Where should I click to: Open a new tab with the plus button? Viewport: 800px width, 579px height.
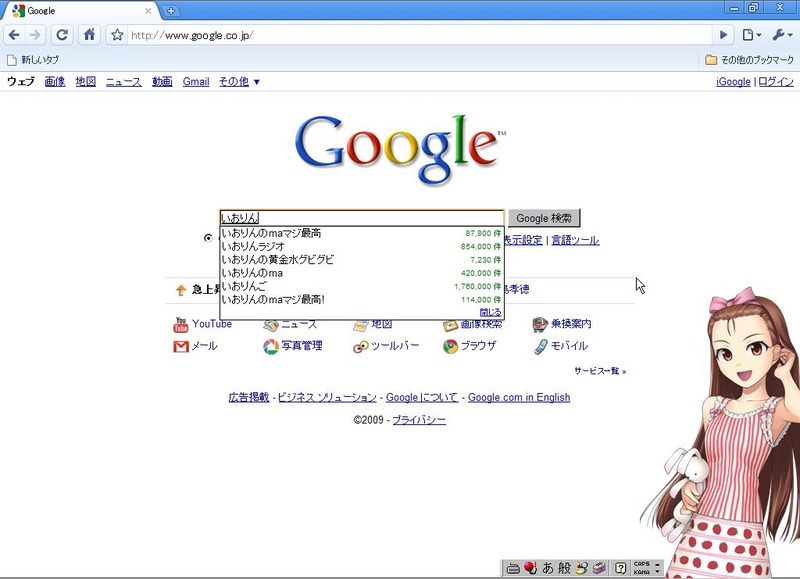click(x=171, y=10)
